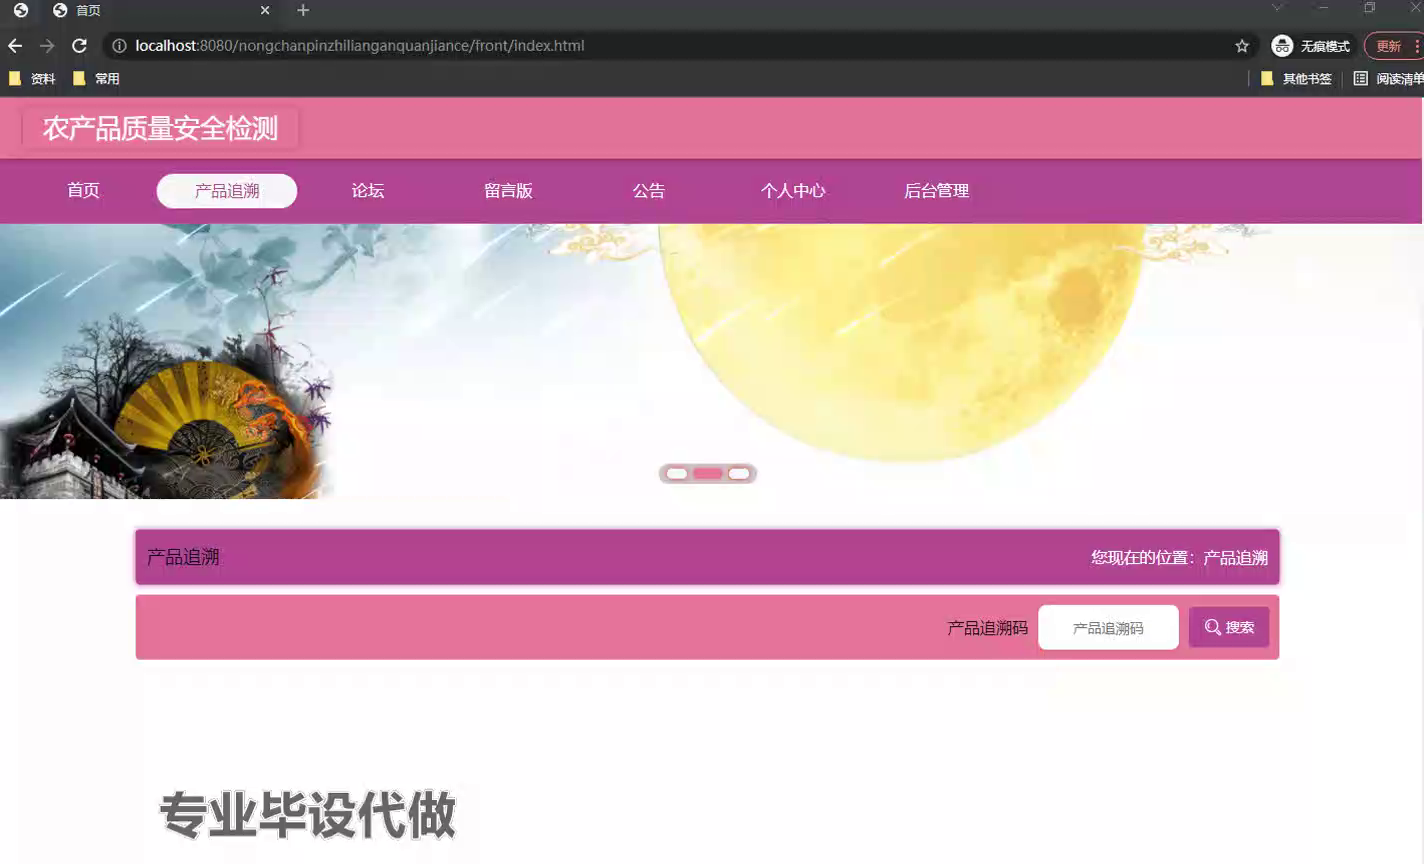Open 个人中心 navigation item
Viewport: 1424px width, 864px height.
click(x=793, y=191)
